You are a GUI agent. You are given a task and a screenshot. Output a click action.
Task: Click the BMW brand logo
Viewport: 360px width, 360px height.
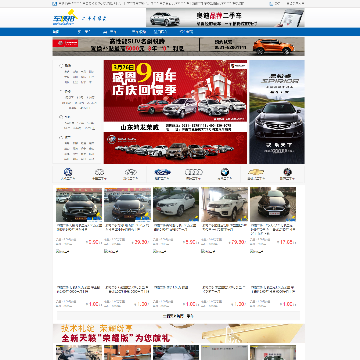tap(225, 172)
